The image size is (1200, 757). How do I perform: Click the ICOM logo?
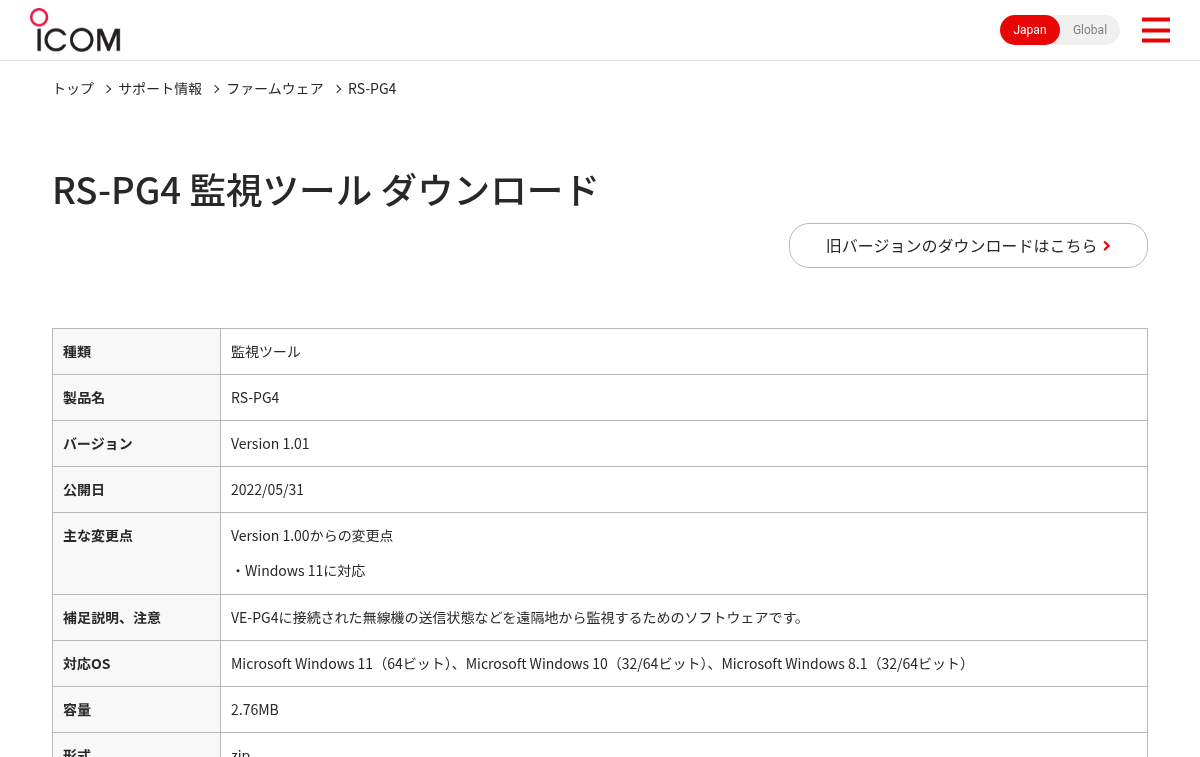[x=75, y=30]
